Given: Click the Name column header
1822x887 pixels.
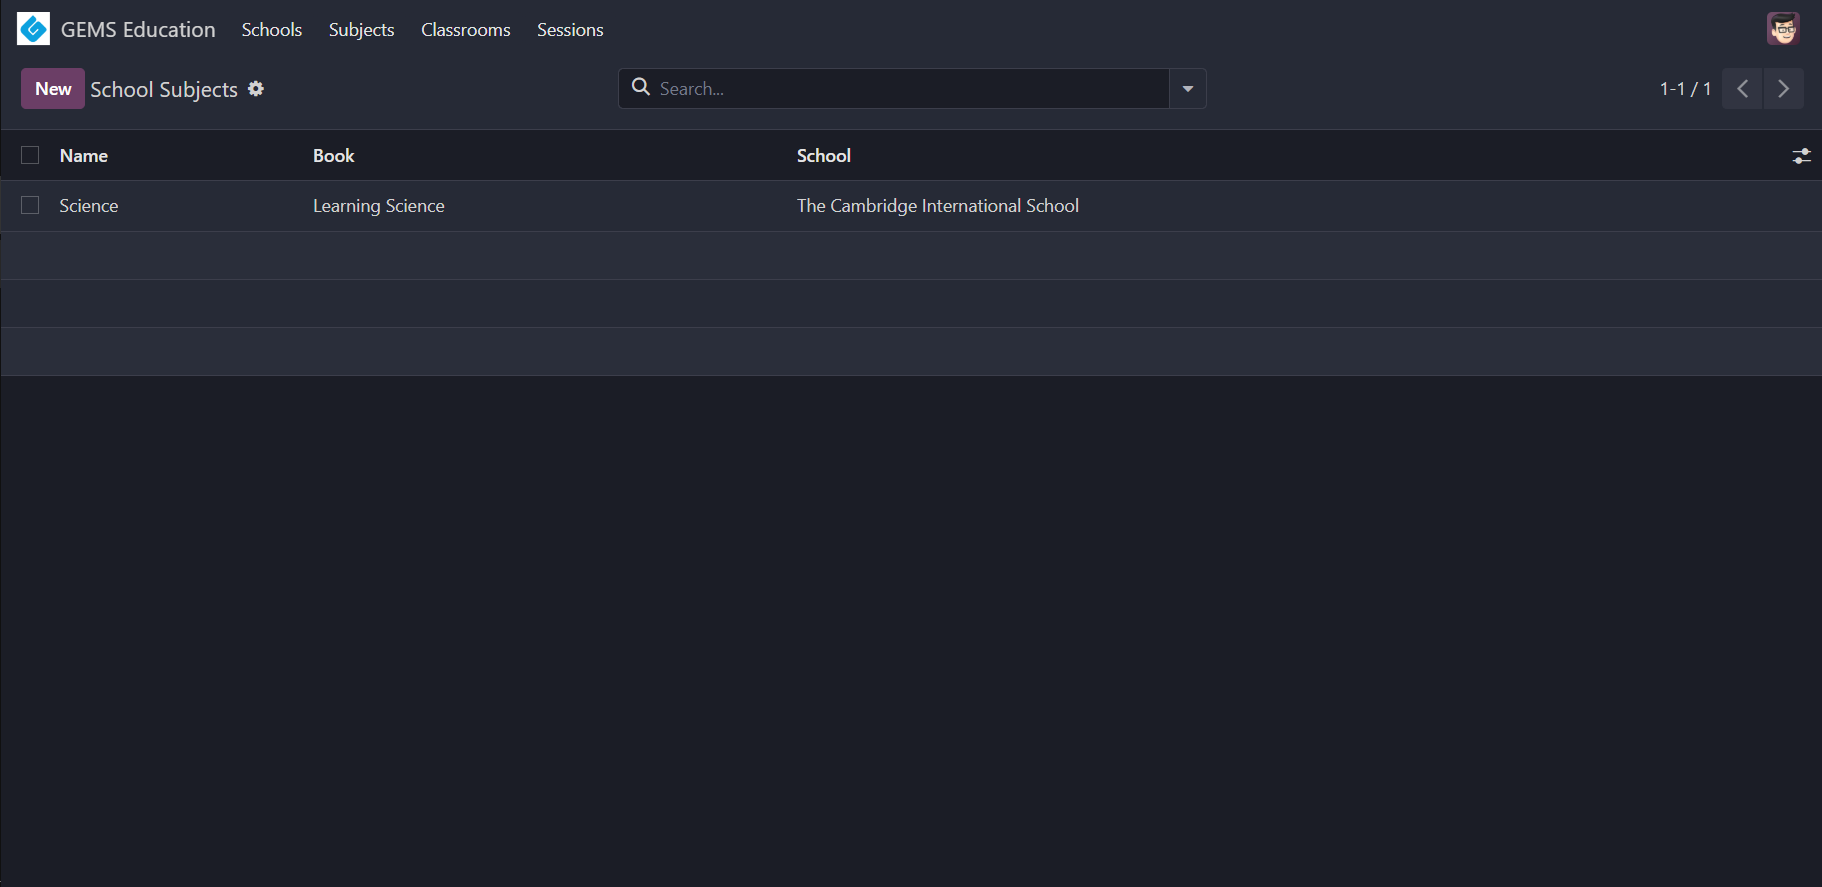Looking at the screenshot, I should pyautogui.click(x=83, y=155).
